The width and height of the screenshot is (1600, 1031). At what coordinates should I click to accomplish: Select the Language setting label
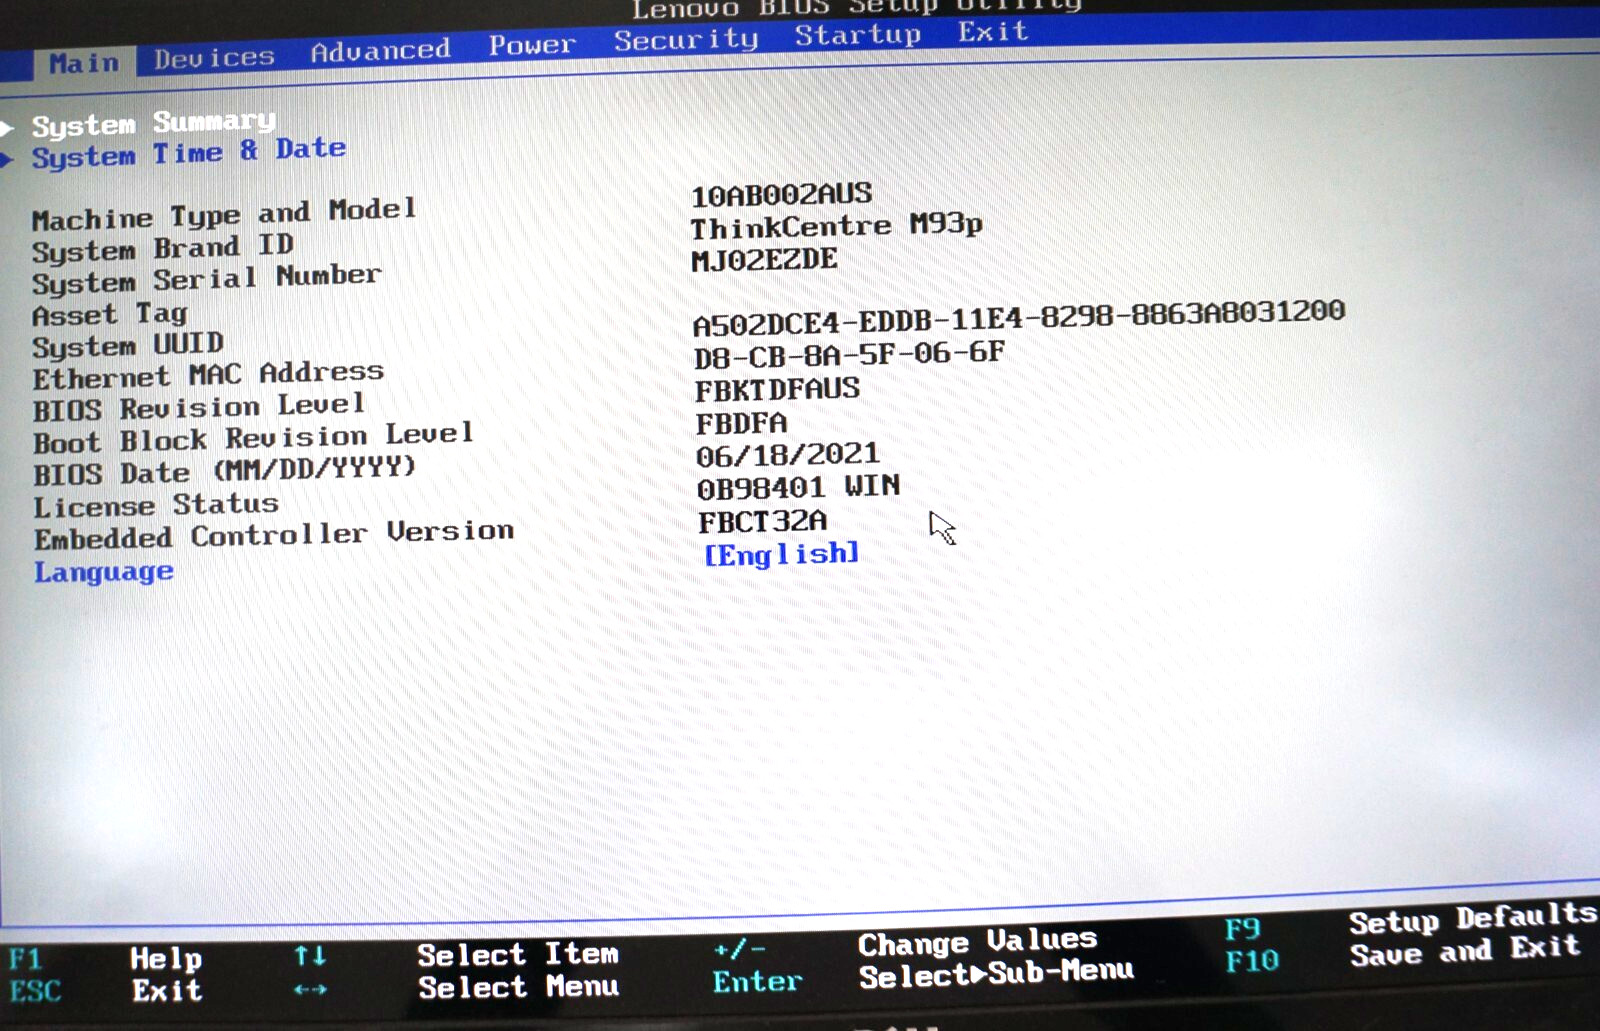coord(104,572)
